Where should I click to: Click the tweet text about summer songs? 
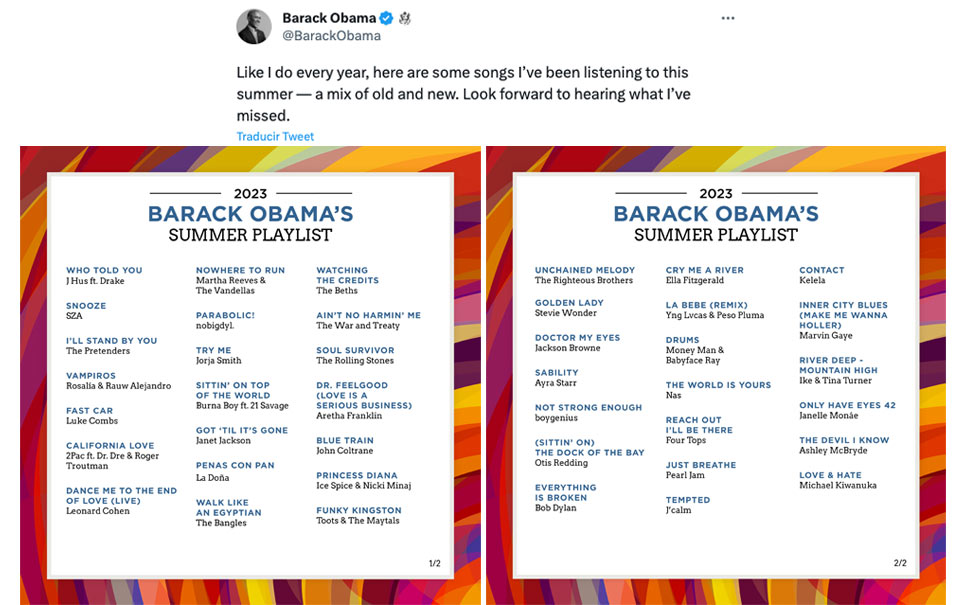pyautogui.click(x=463, y=94)
